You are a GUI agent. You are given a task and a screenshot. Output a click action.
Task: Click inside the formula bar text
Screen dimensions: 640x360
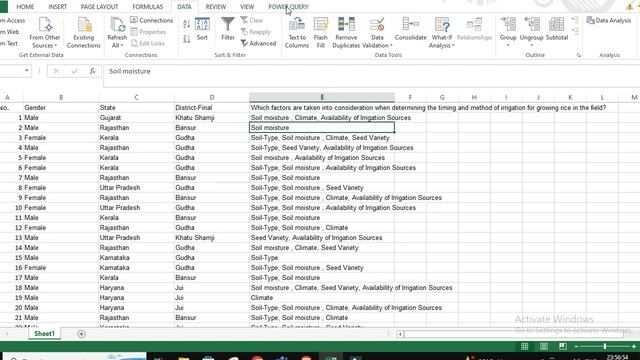coord(130,71)
